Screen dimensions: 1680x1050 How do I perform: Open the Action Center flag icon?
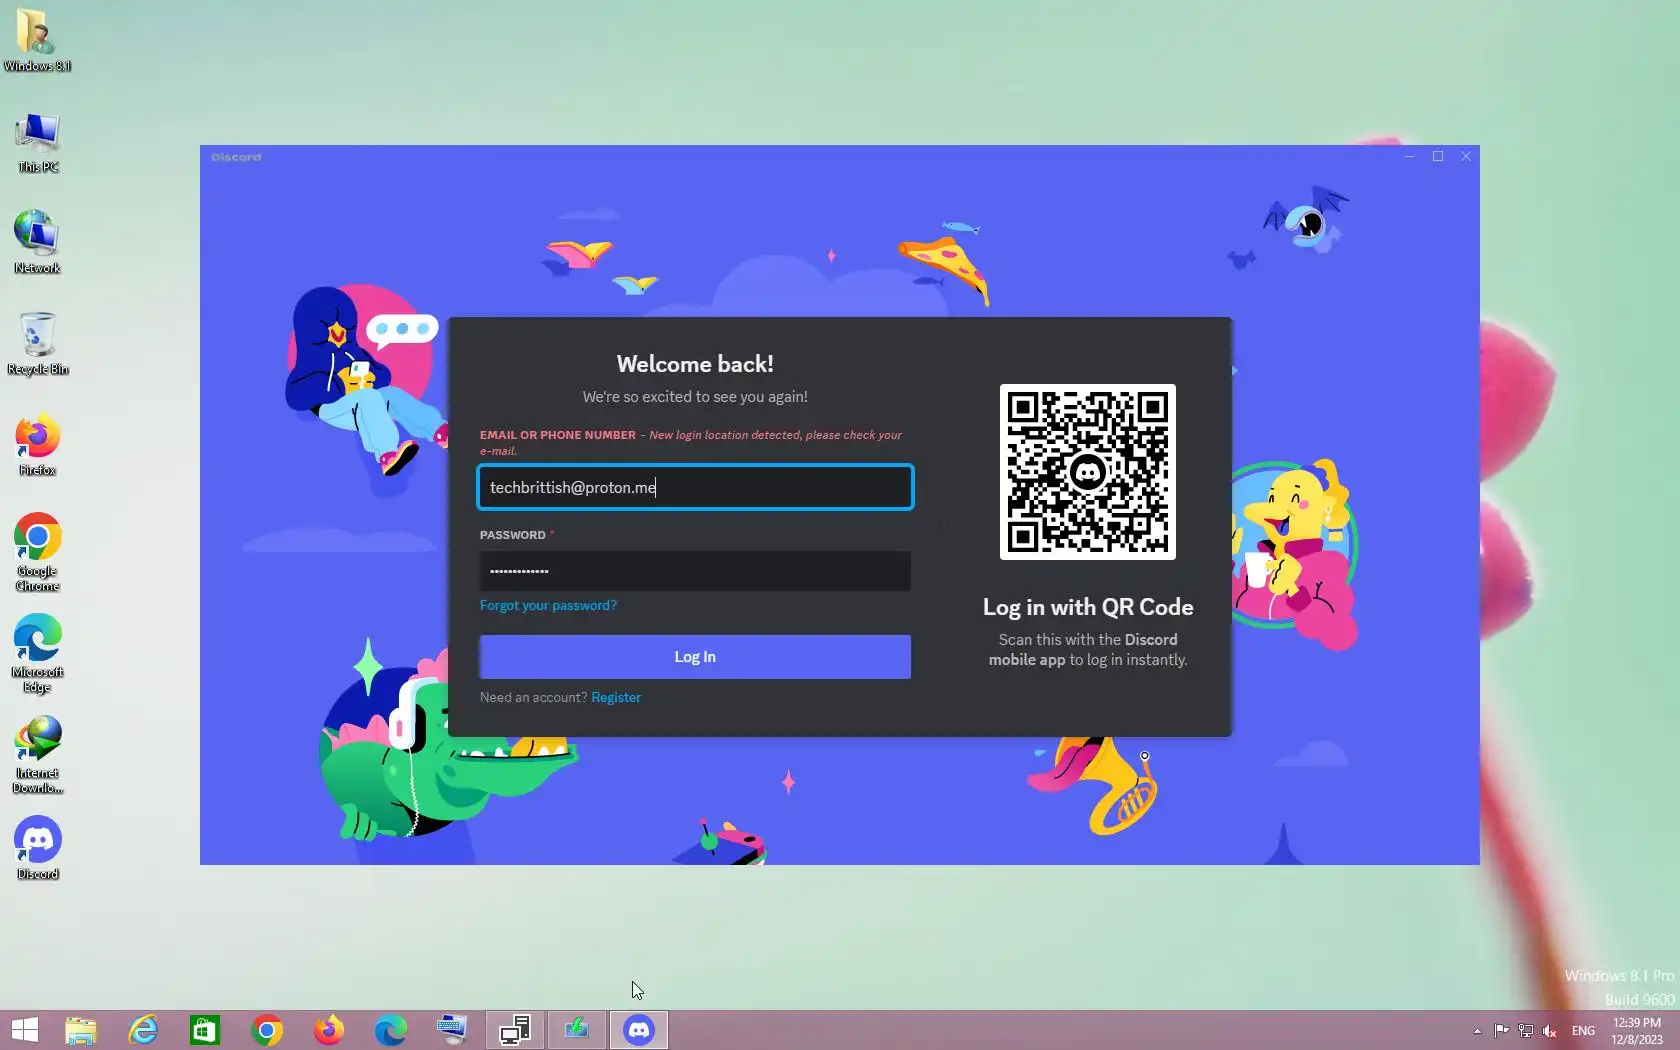click(1502, 1031)
